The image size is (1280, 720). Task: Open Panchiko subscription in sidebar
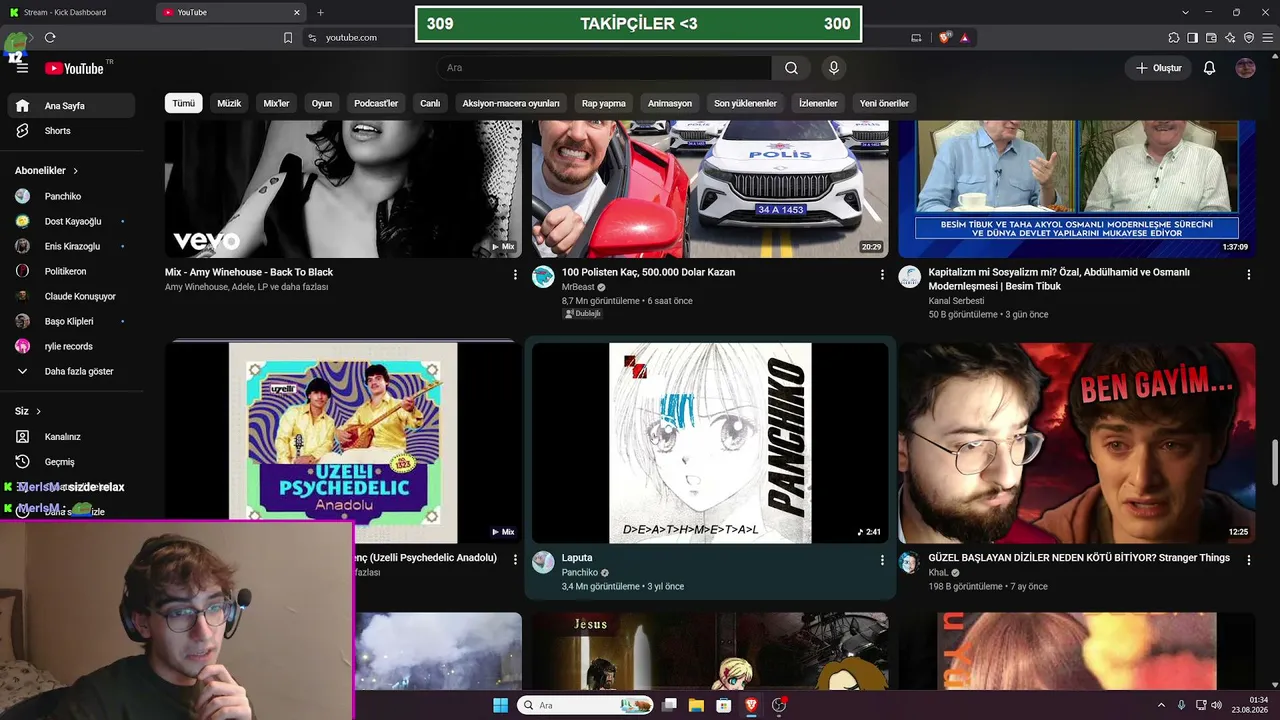click(71, 196)
